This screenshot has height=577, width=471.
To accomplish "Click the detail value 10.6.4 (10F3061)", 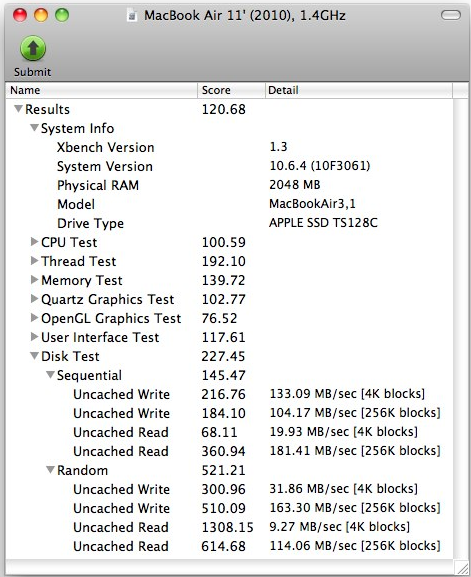I will [x=320, y=166].
